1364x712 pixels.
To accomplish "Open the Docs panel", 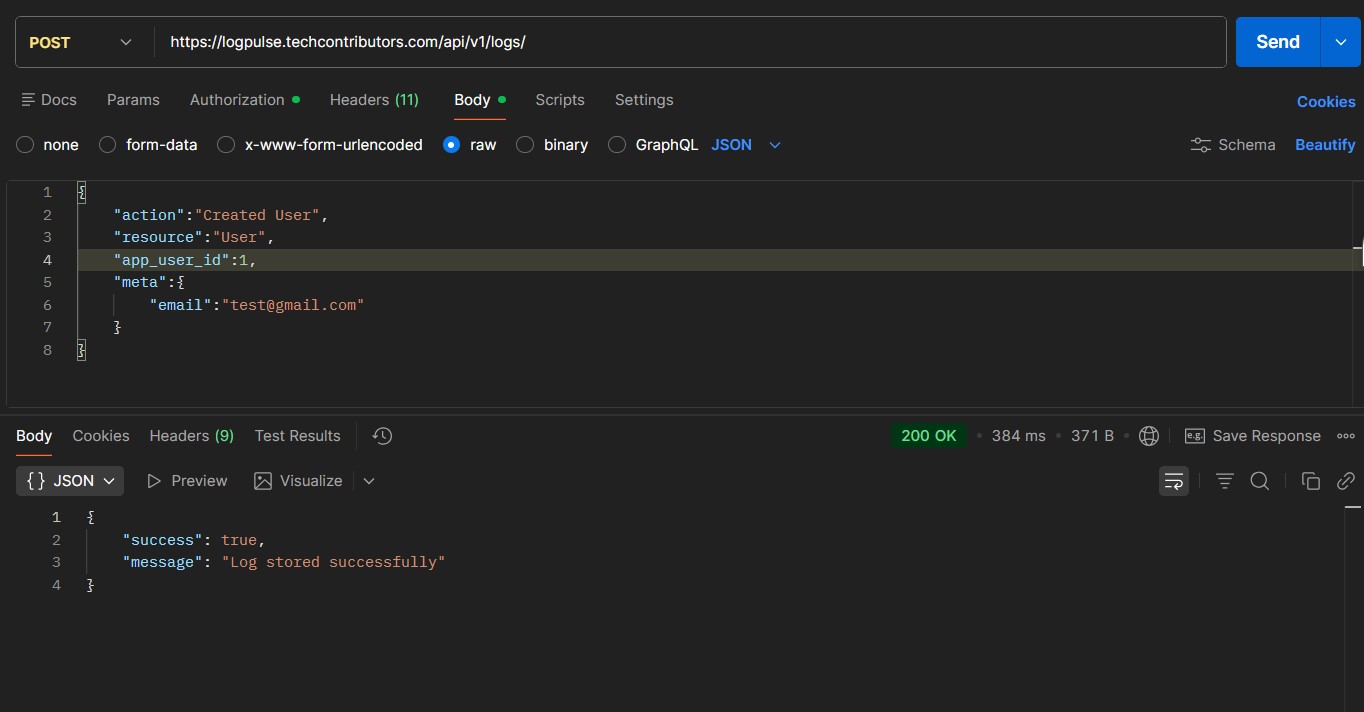I will coord(48,100).
